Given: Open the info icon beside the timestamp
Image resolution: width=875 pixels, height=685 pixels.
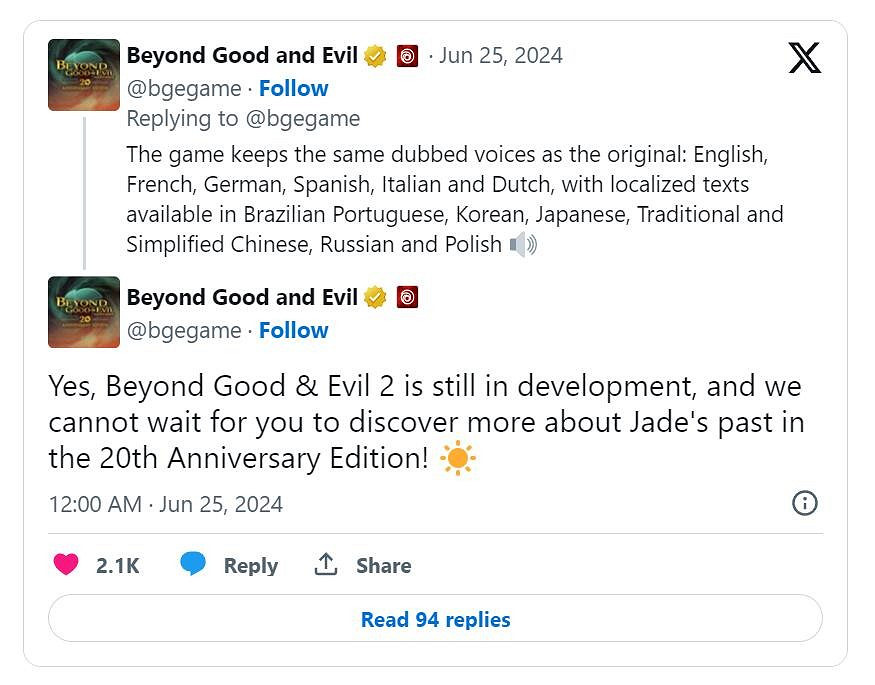Looking at the screenshot, I should coord(804,503).
